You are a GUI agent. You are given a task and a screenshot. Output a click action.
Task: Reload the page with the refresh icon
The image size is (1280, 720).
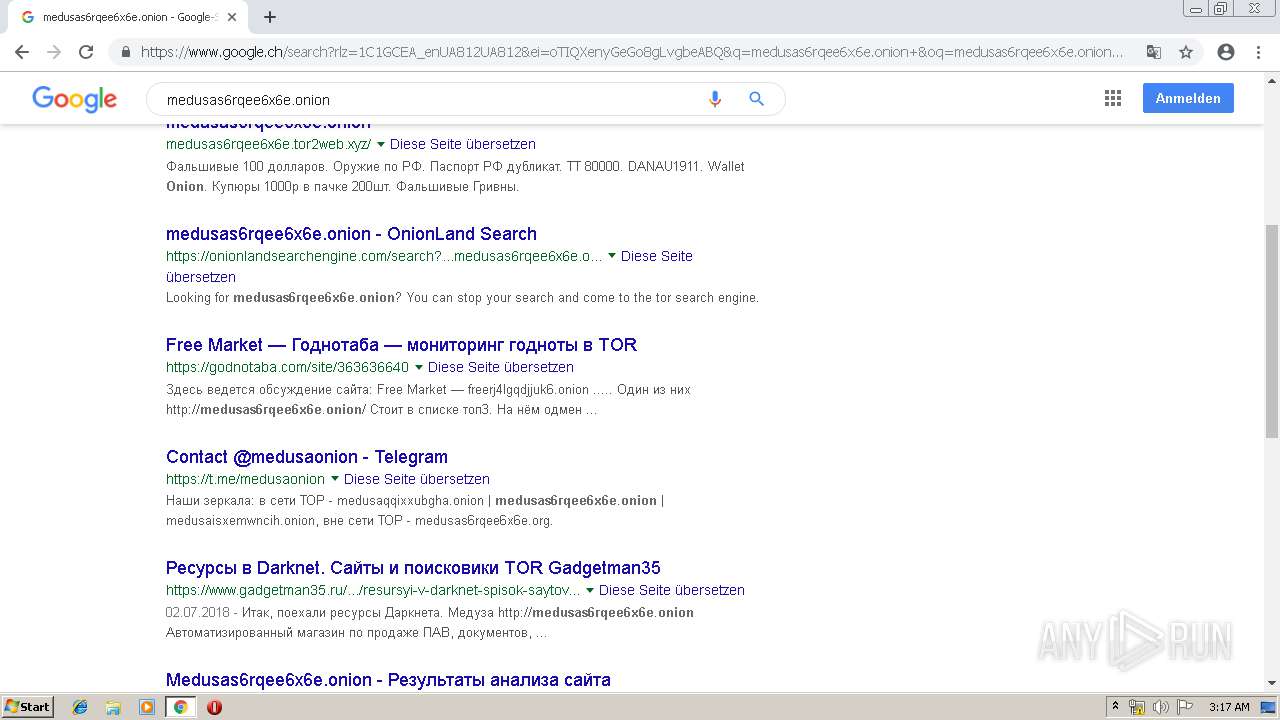(86, 52)
